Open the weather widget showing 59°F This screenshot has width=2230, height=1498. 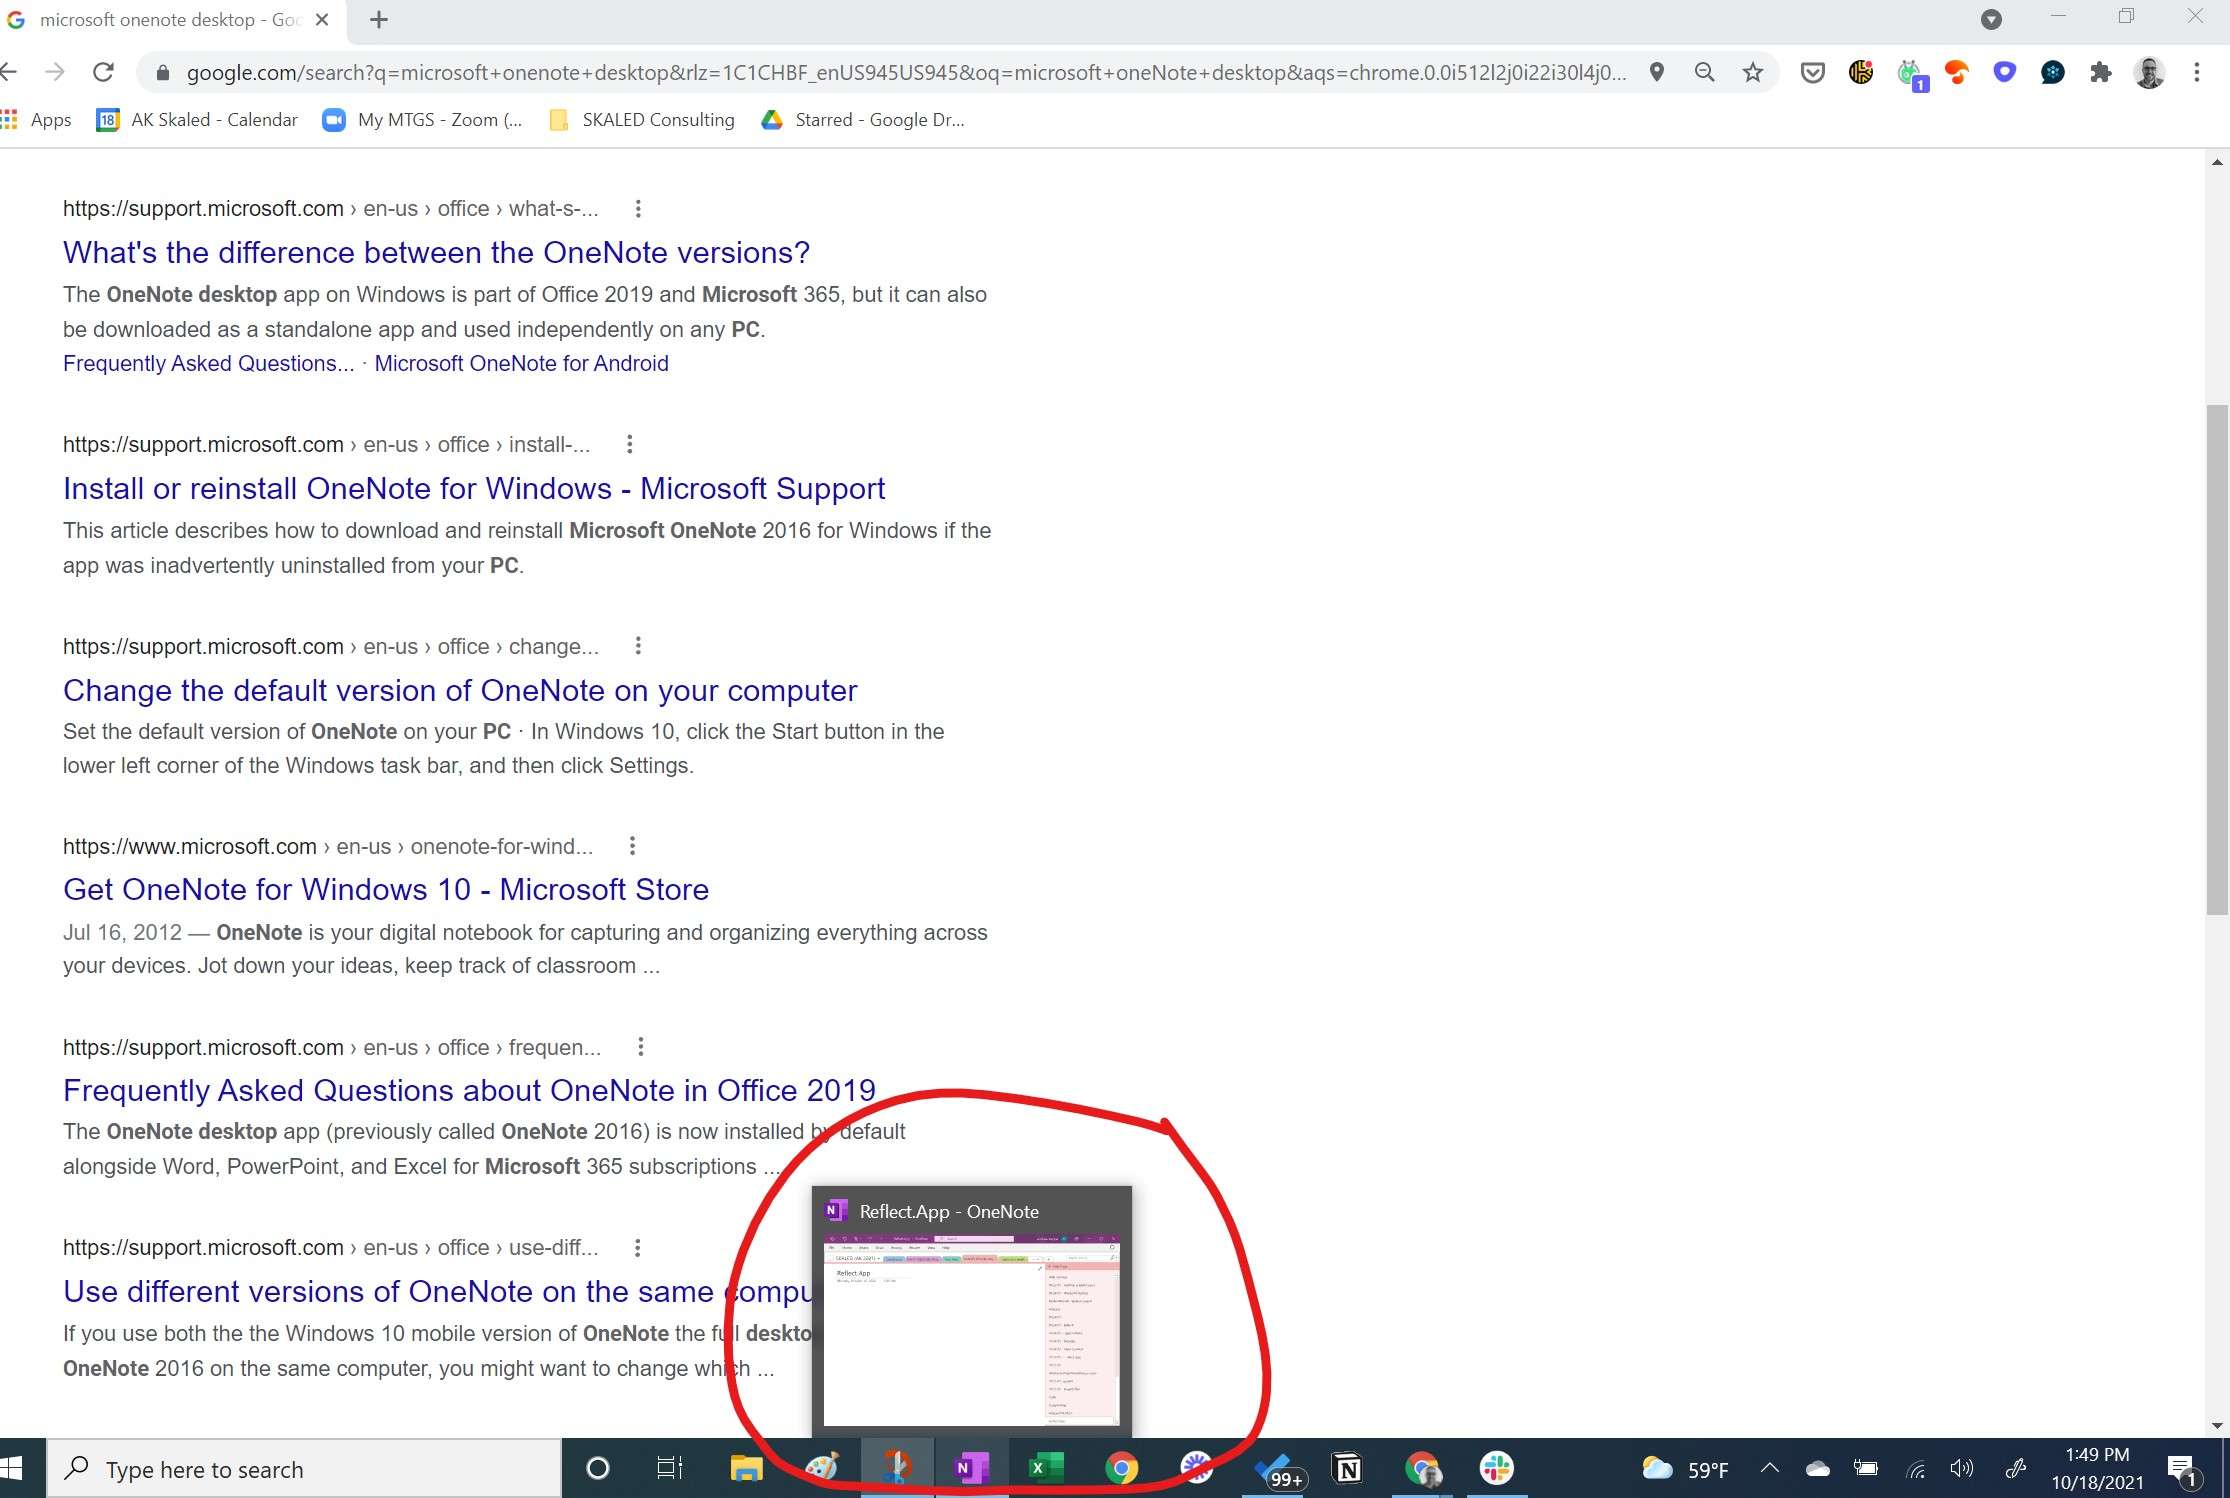[1686, 1469]
